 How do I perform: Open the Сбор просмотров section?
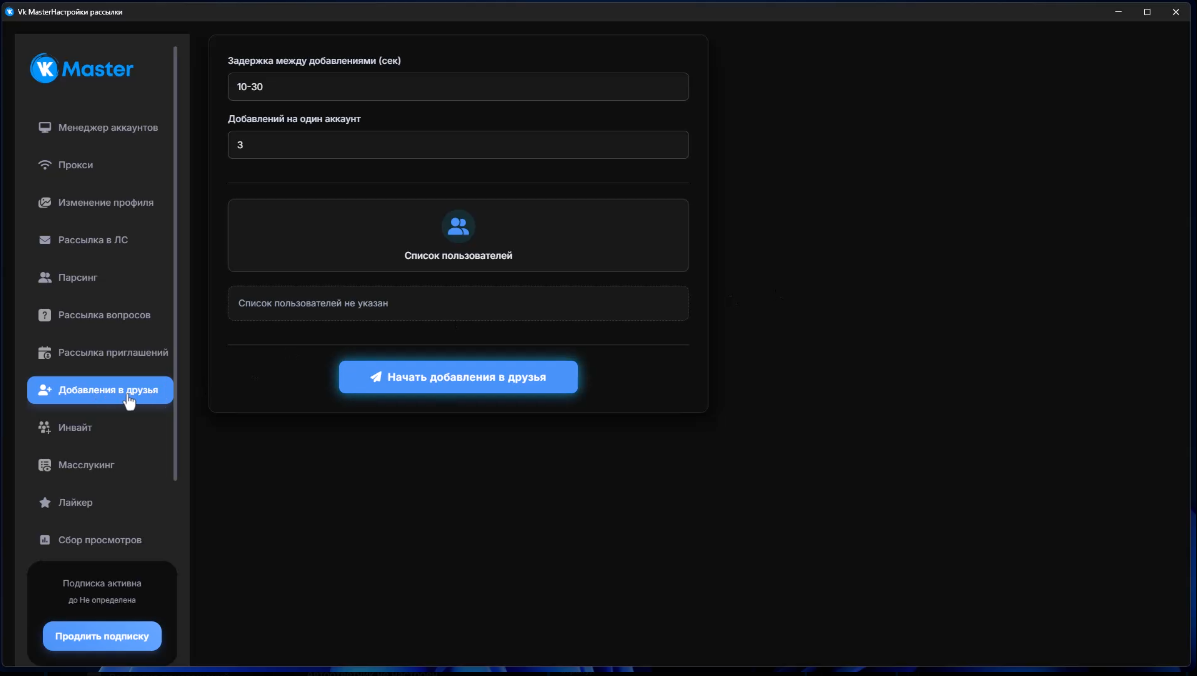point(99,540)
